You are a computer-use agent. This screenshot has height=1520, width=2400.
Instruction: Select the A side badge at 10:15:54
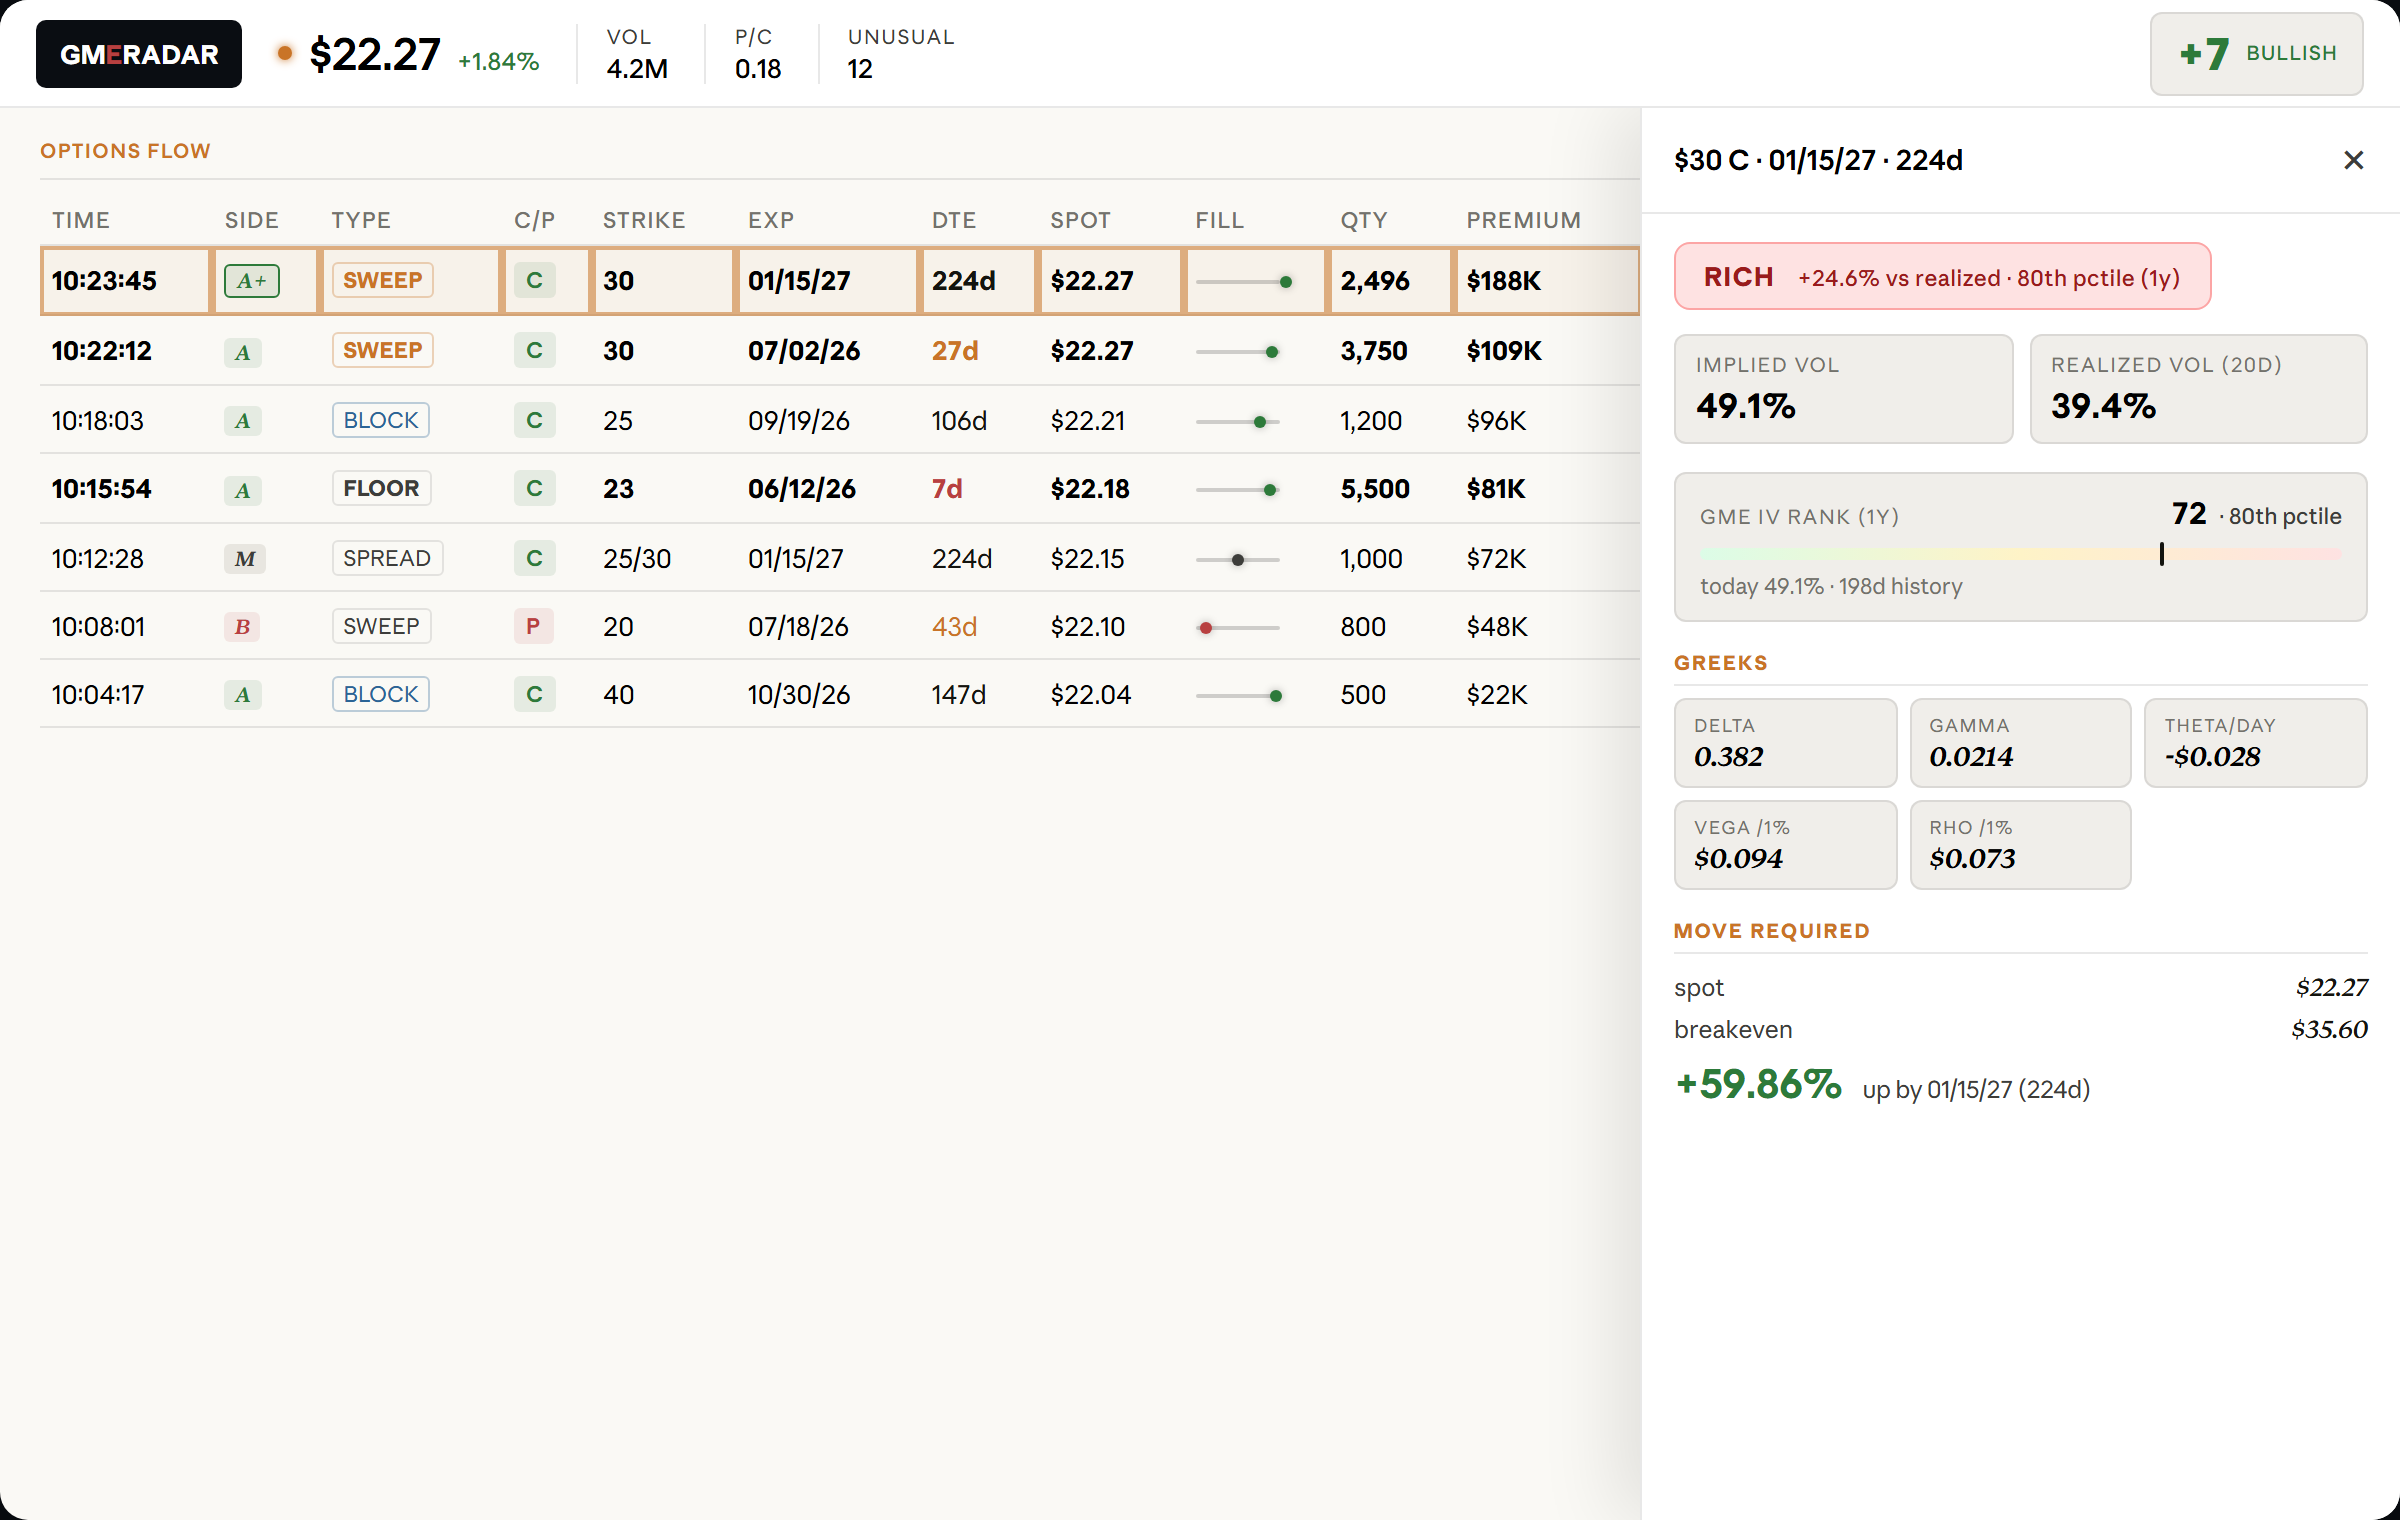[x=242, y=490]
